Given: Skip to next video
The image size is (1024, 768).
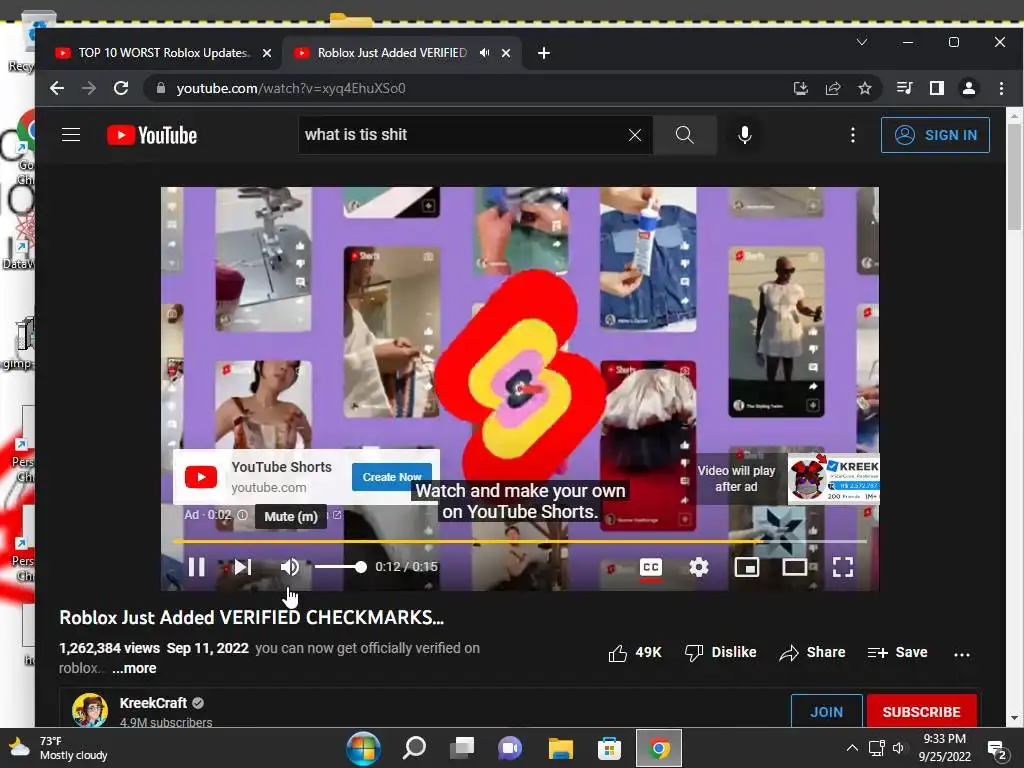Looking at the screenshot, I should (x=243, y=567).
